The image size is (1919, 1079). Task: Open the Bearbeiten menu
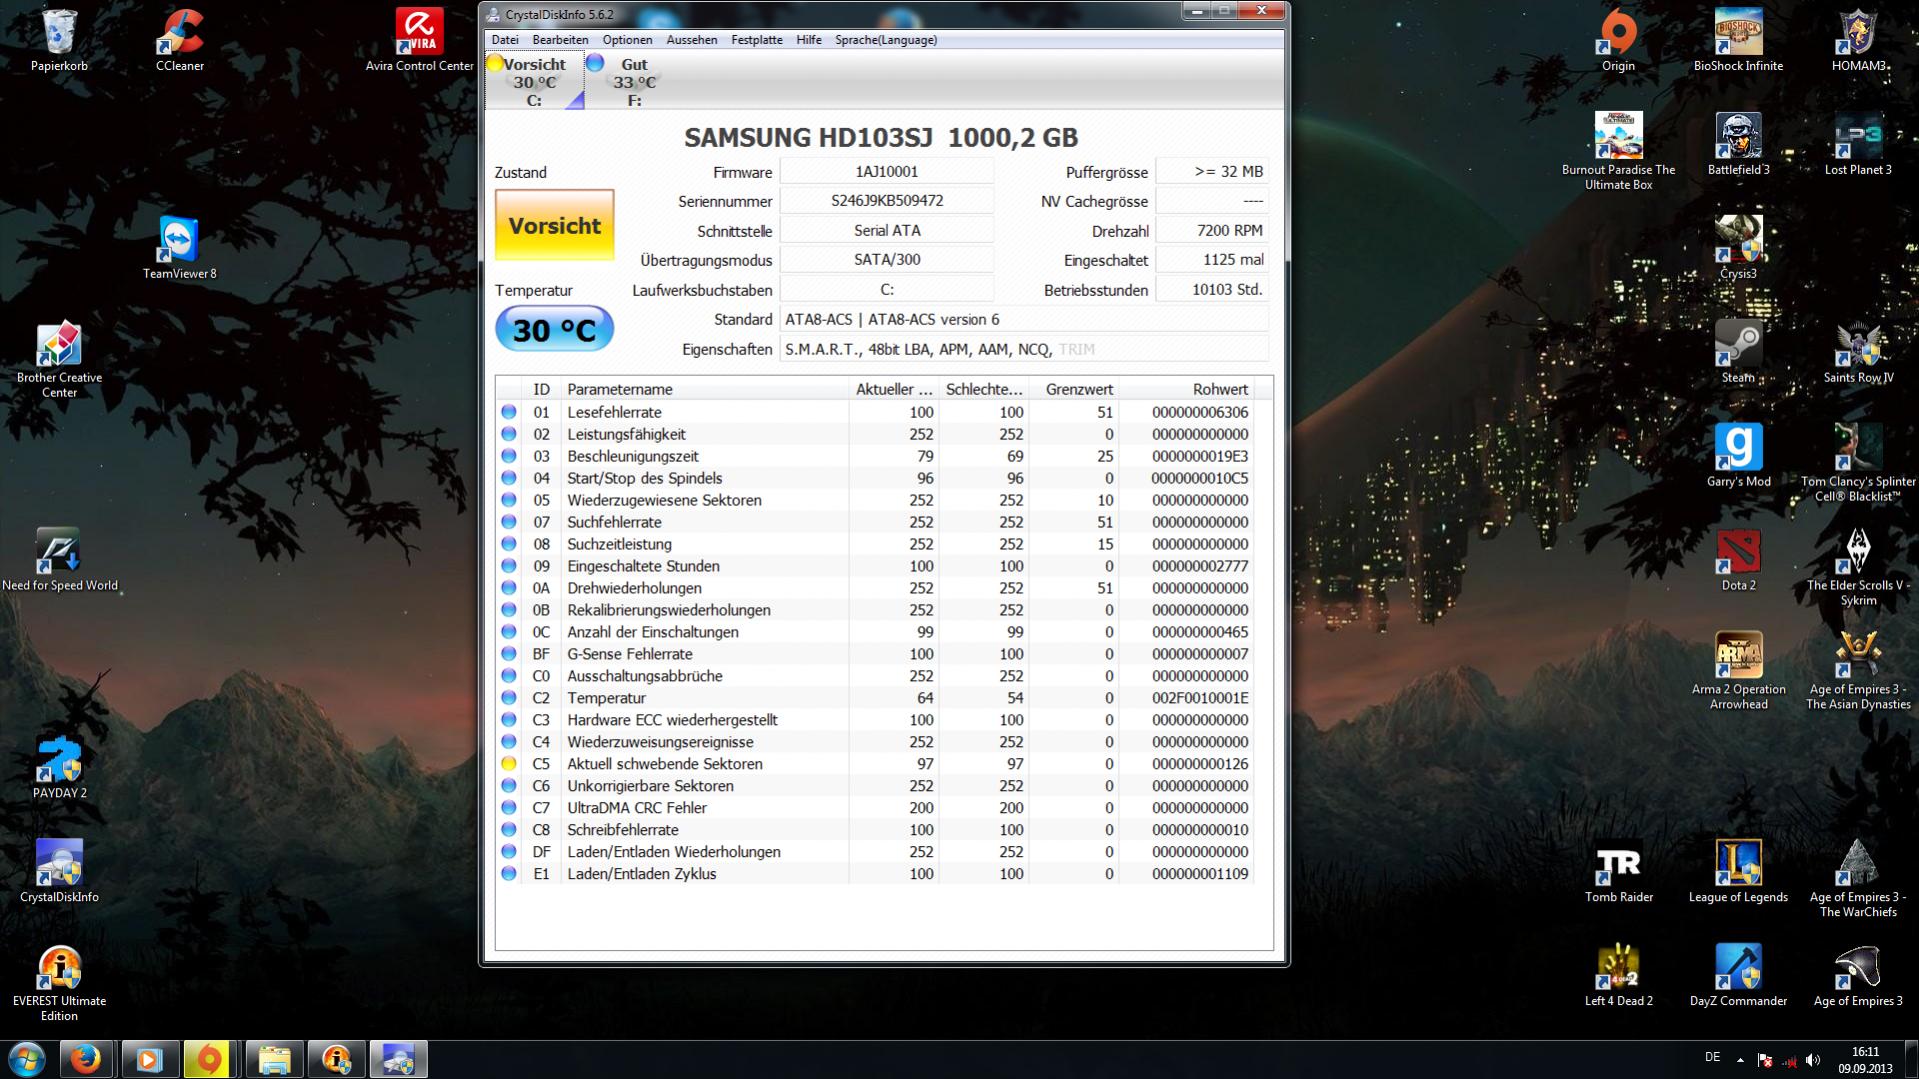pos(560,40)
